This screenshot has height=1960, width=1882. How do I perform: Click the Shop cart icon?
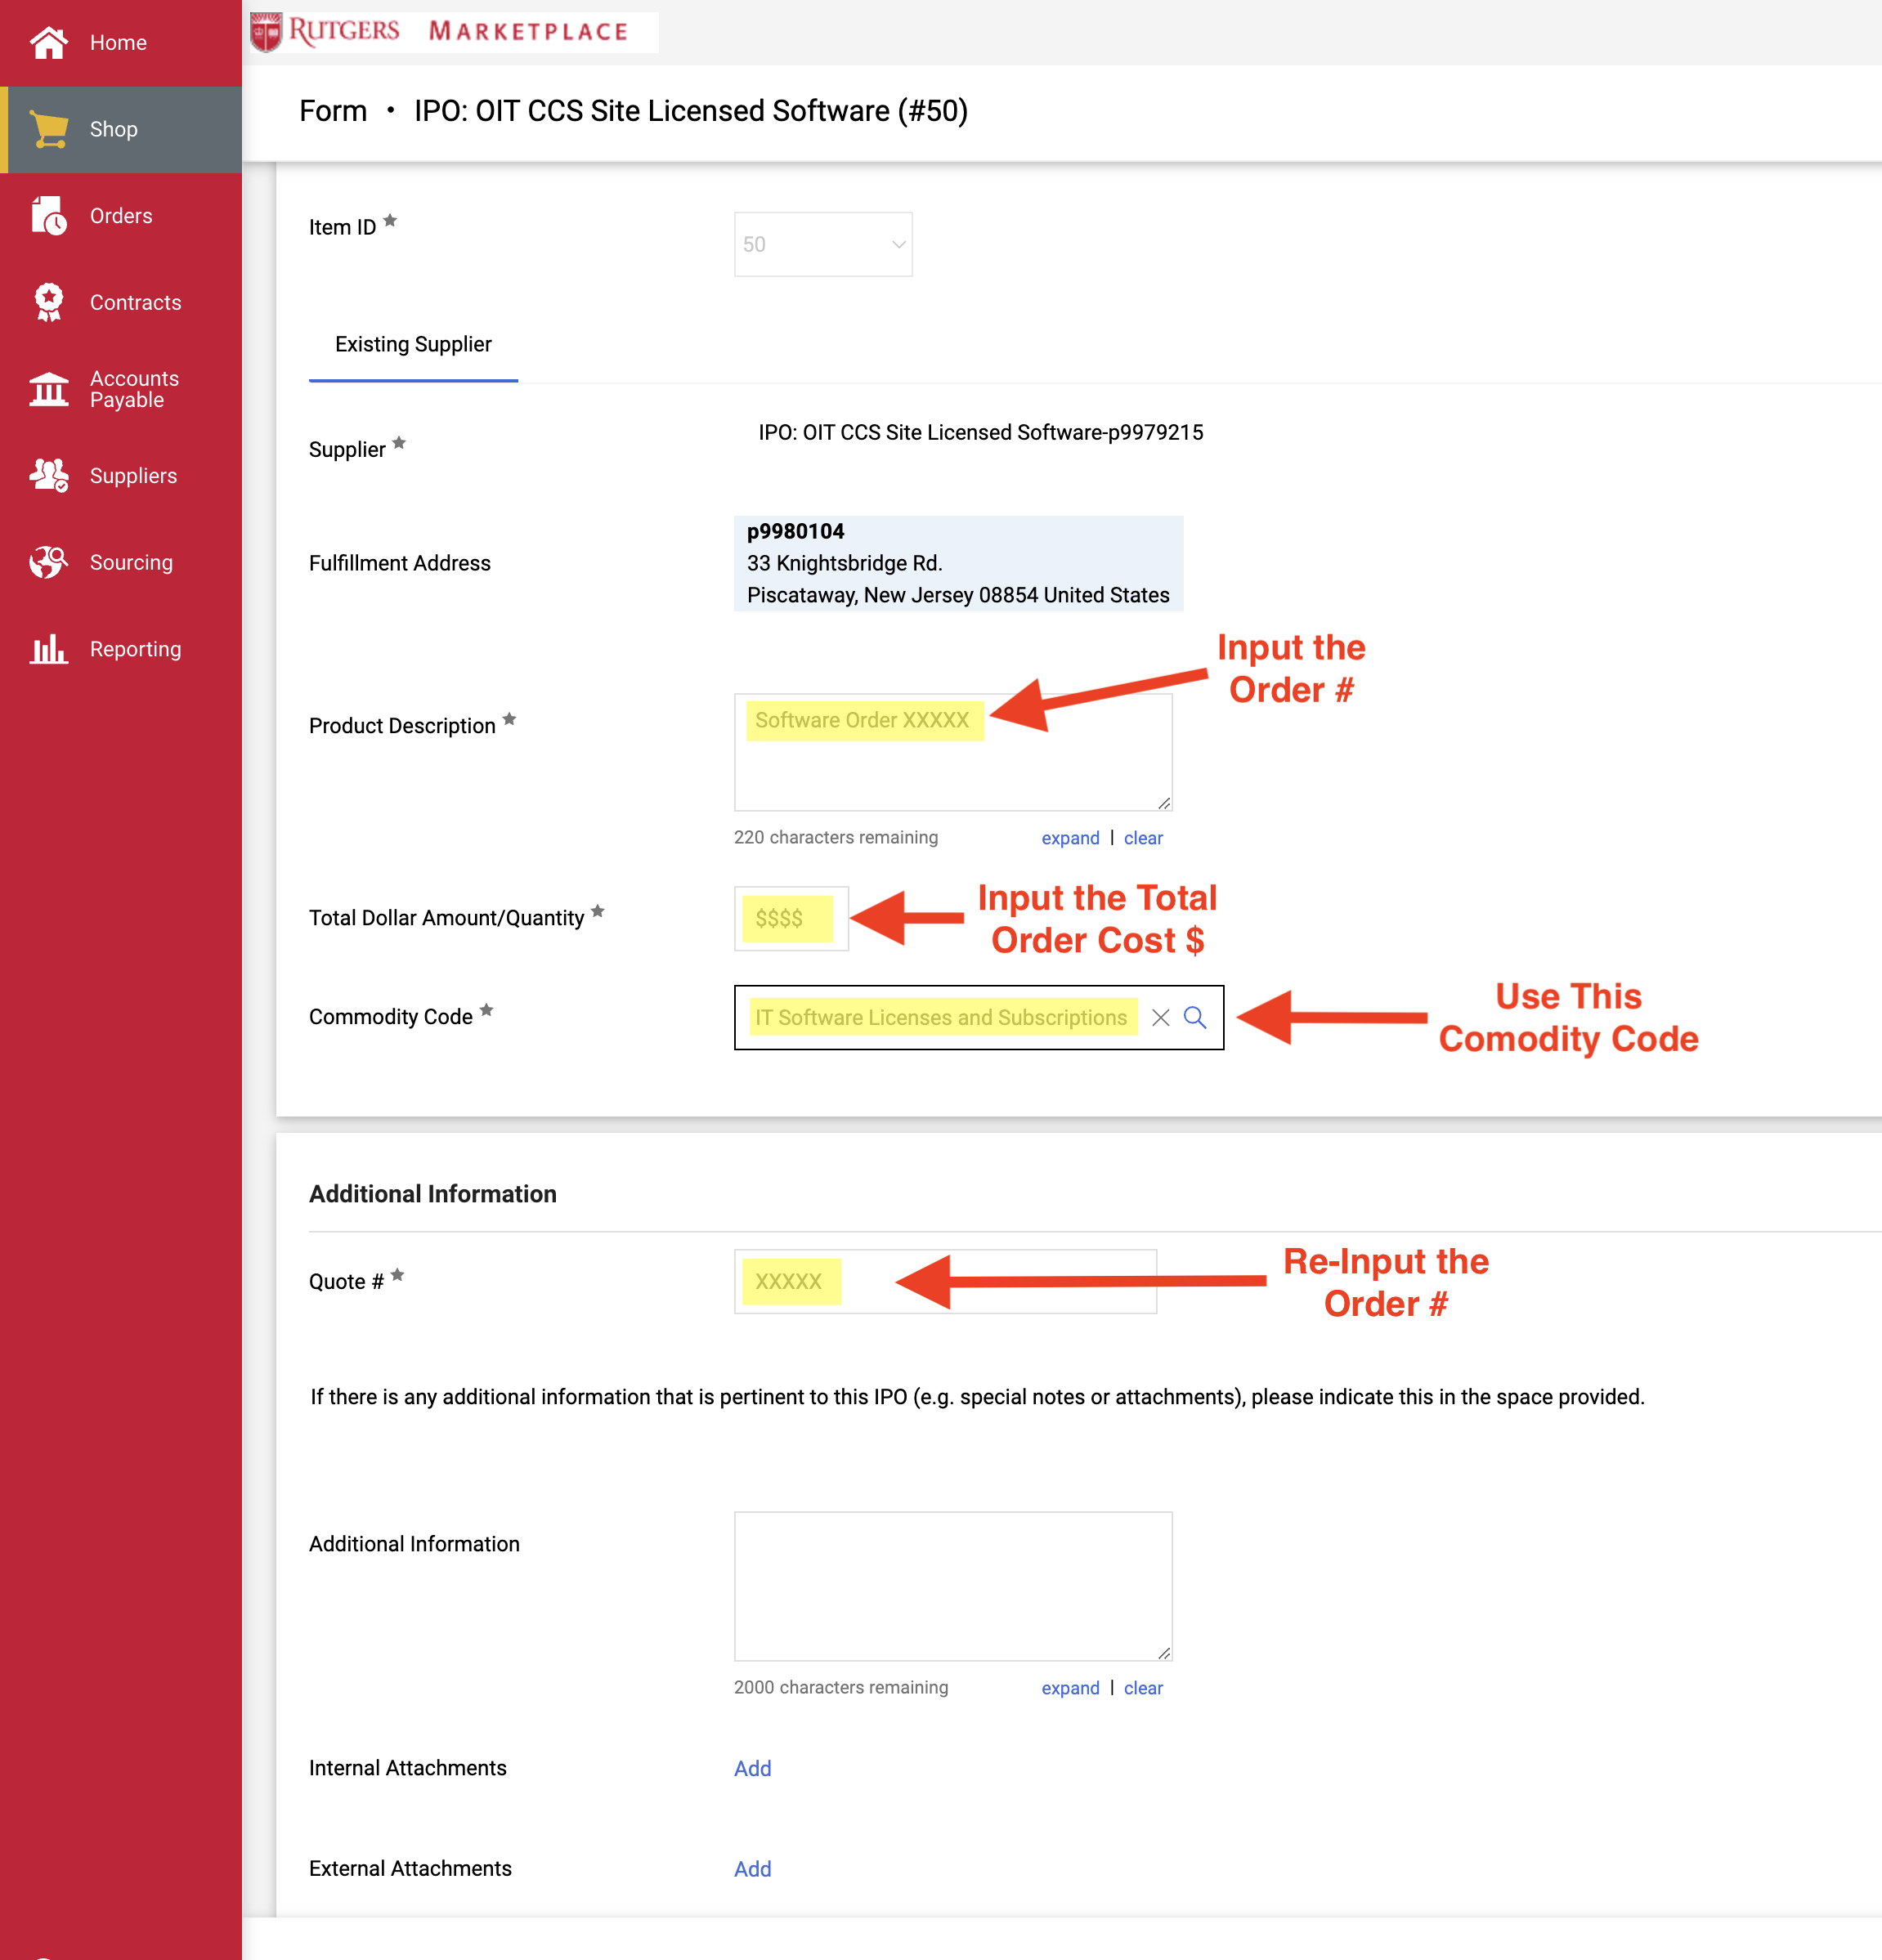48,129
